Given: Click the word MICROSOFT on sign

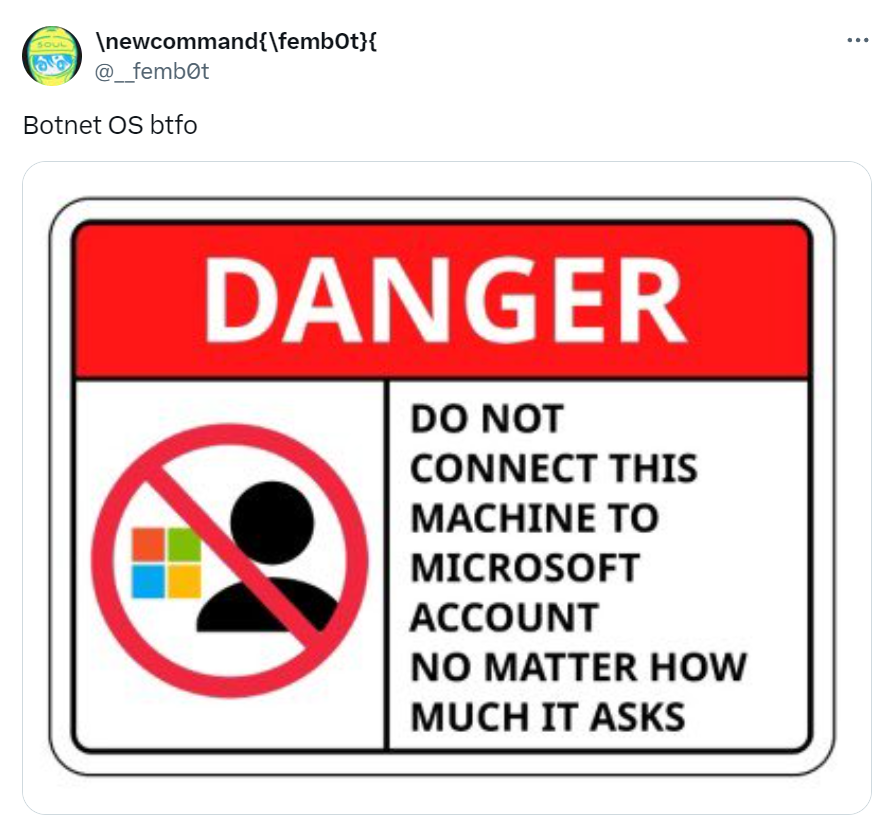Looking at the screenshot, I should point(525,568).
